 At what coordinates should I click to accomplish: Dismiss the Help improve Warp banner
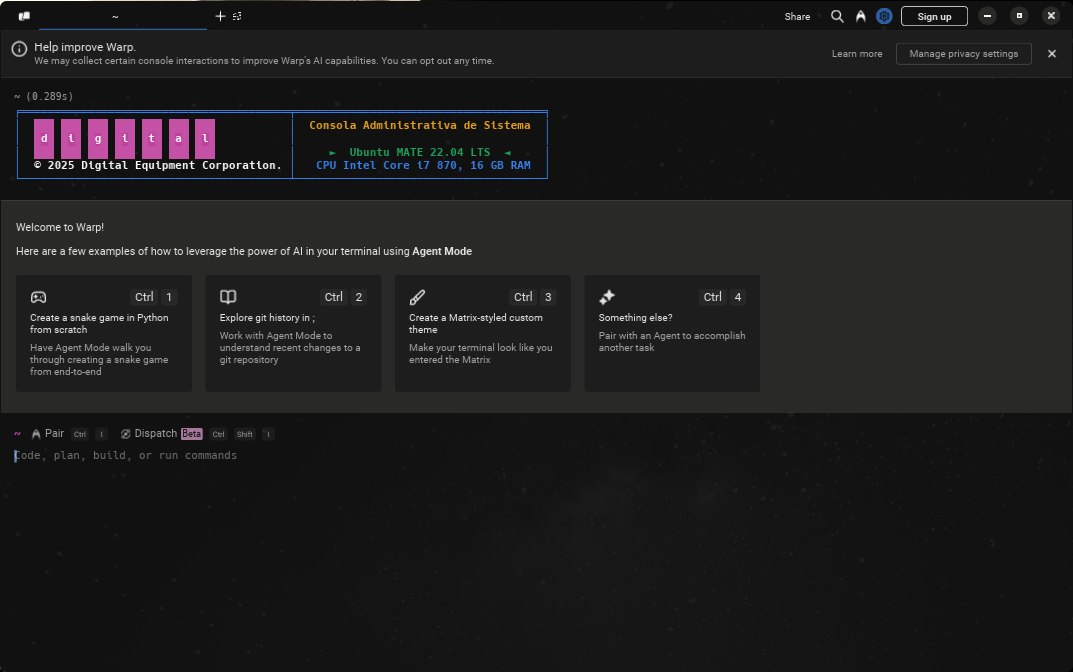pos(1052,53)
